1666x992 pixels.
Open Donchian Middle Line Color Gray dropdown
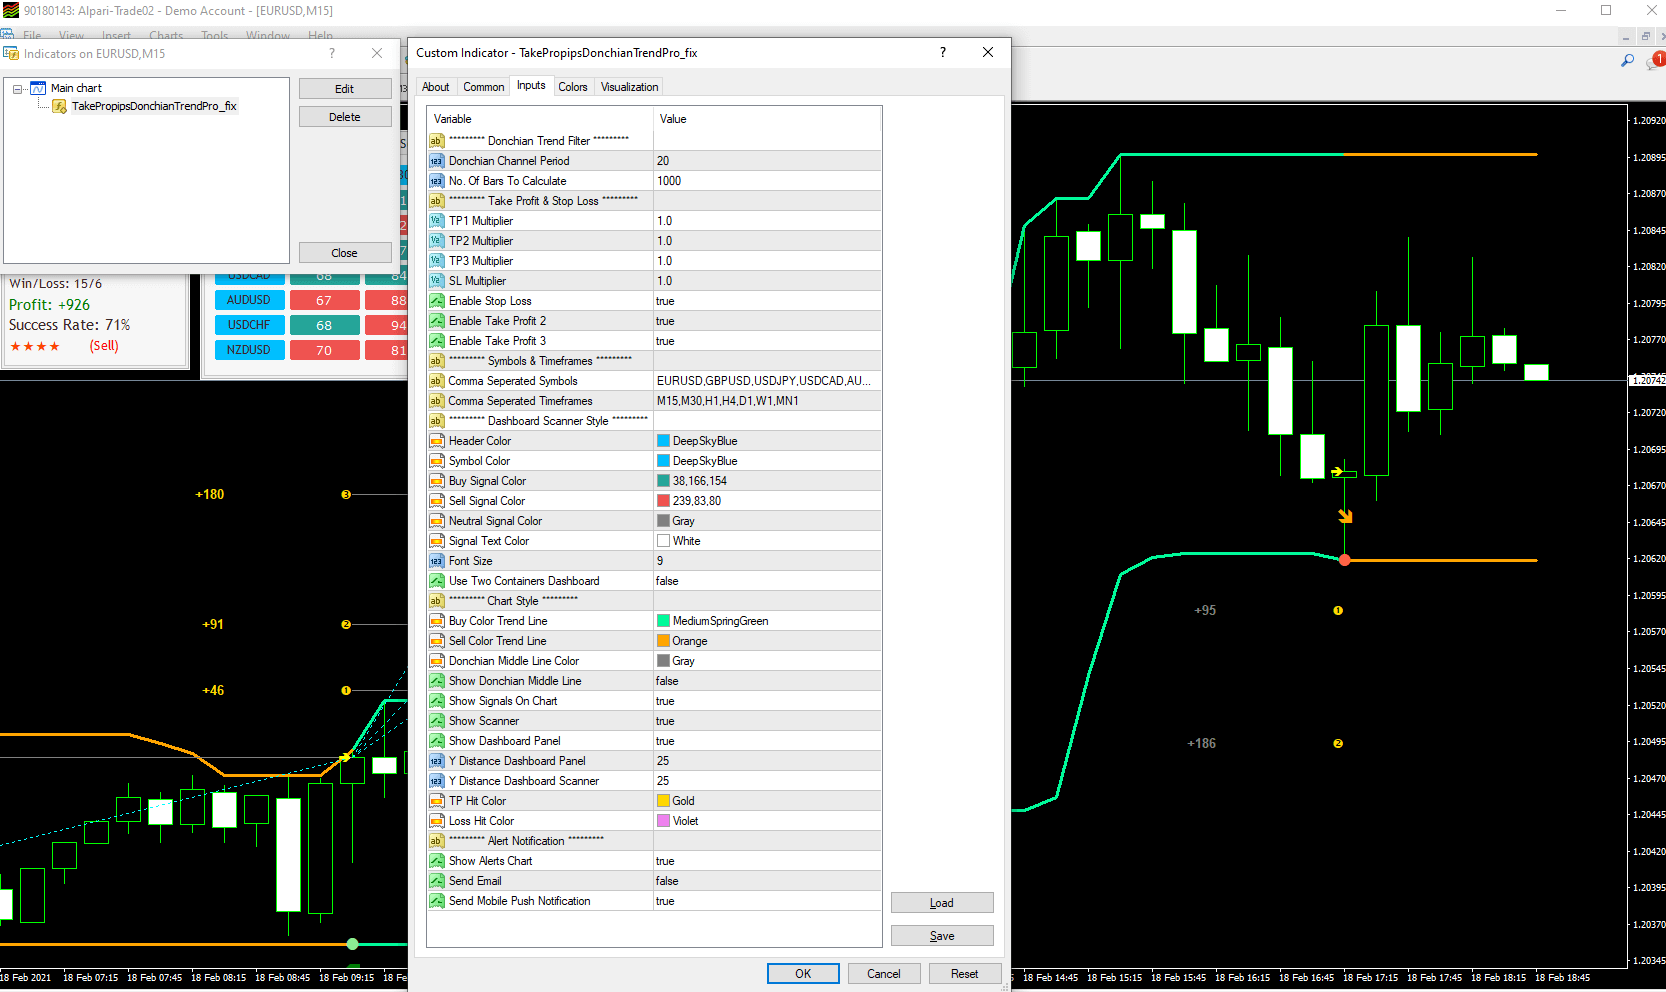(x=767, y=661)
